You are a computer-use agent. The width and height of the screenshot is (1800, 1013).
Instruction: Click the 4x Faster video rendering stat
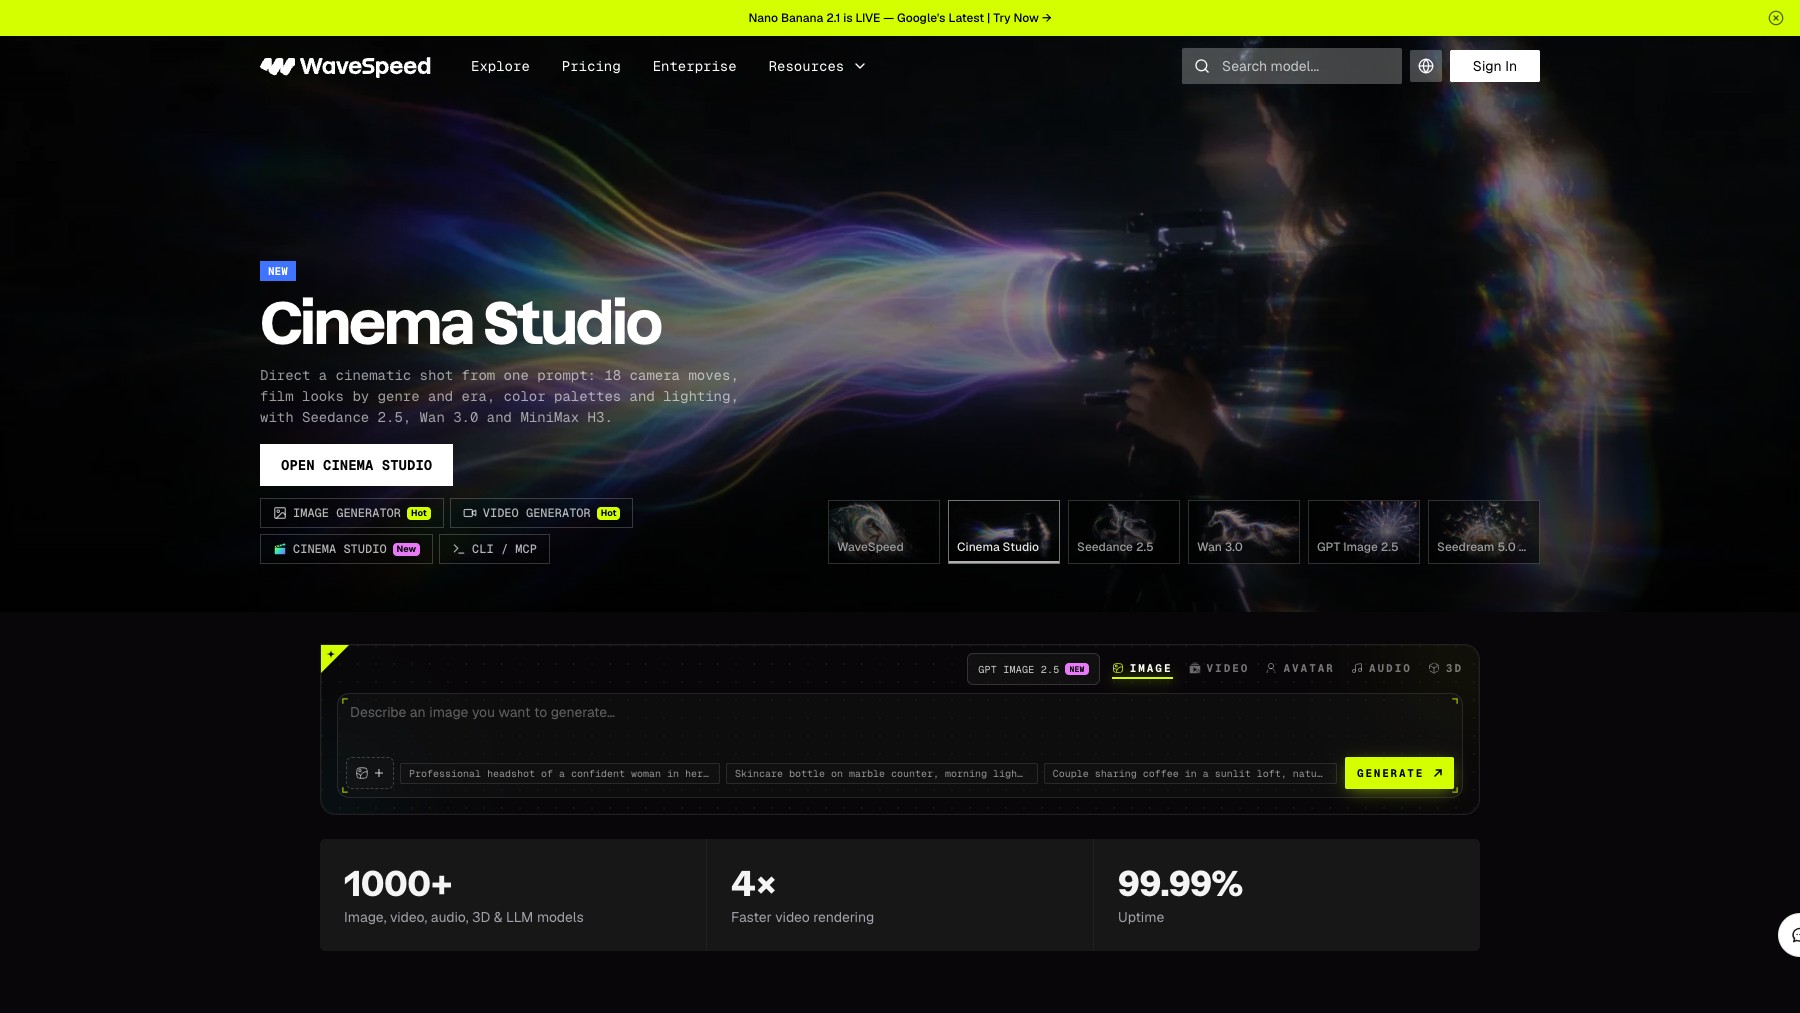tap(900, 895)
